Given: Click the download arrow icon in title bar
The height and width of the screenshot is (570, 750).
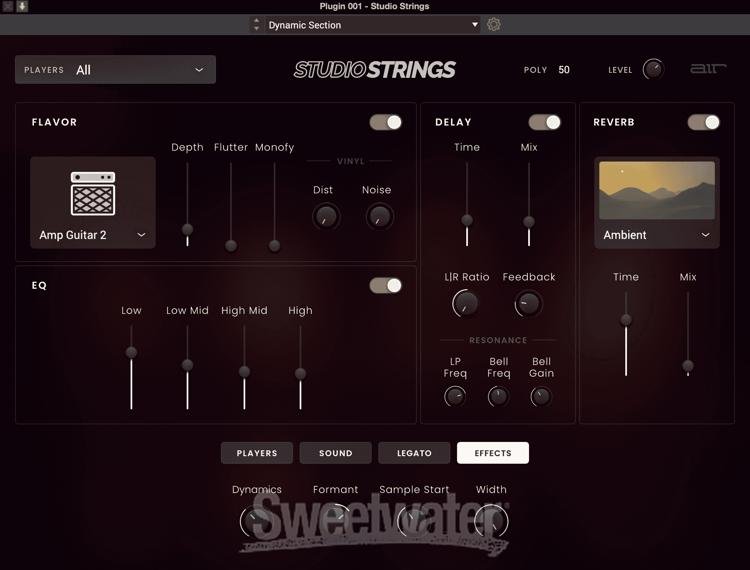Looking at the screenshot, I should (22, 6).
